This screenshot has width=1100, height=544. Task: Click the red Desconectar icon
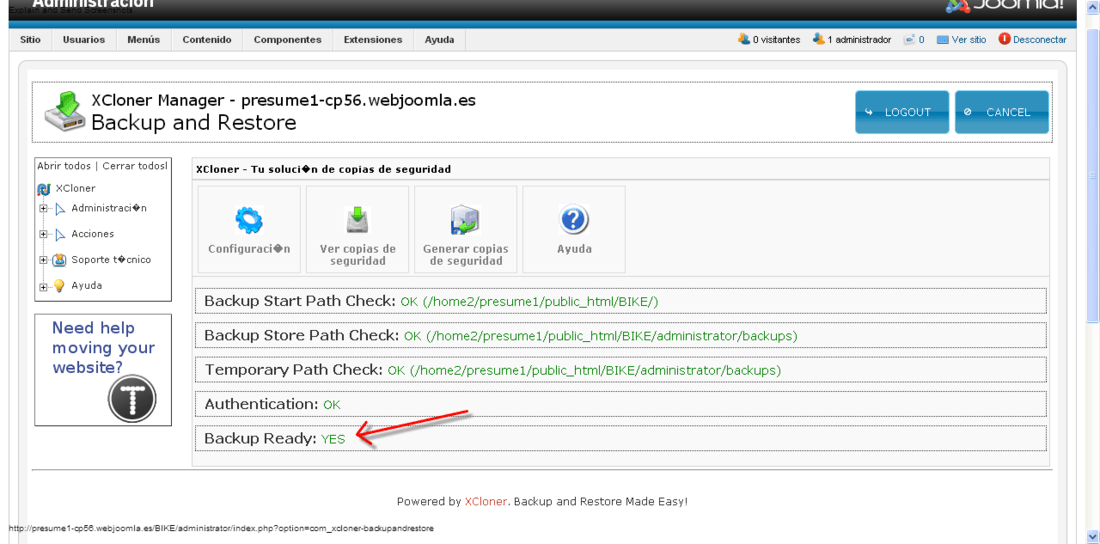tap(1004, 39)
